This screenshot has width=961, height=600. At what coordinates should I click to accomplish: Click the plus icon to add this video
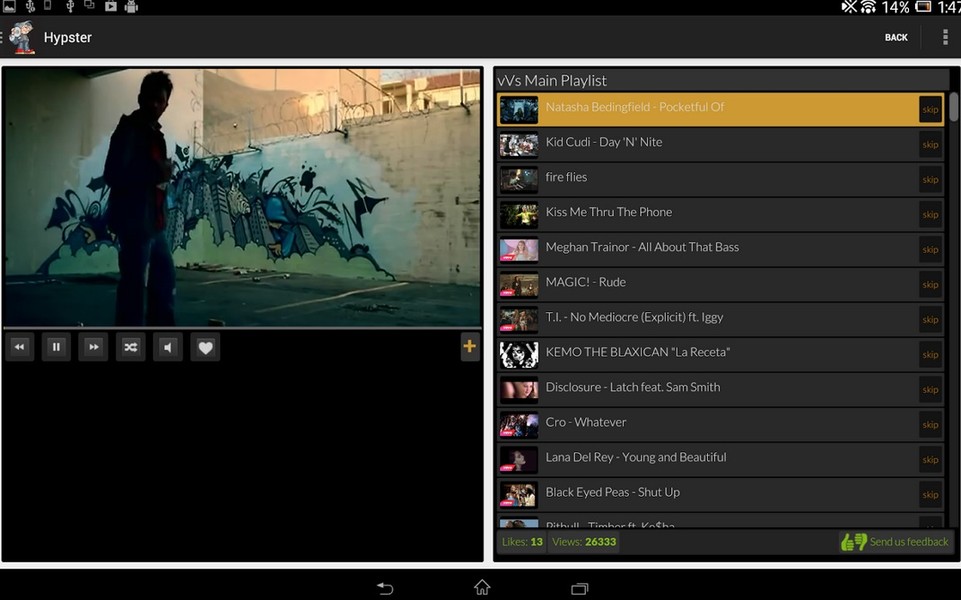coord(468,347)
